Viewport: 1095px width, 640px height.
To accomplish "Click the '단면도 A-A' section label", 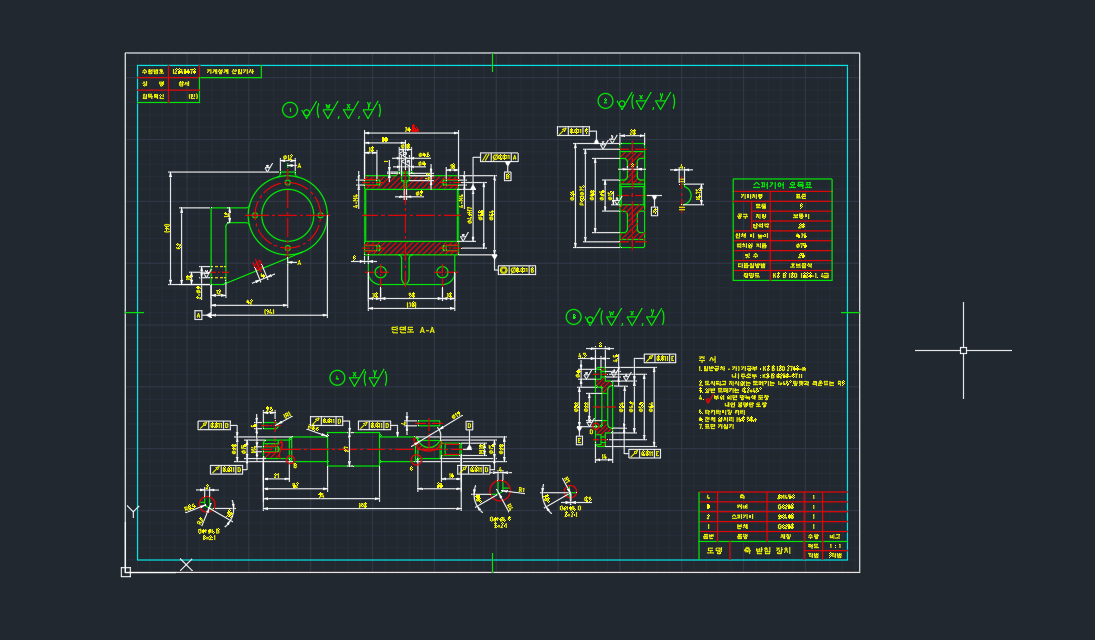I will 413,330.
